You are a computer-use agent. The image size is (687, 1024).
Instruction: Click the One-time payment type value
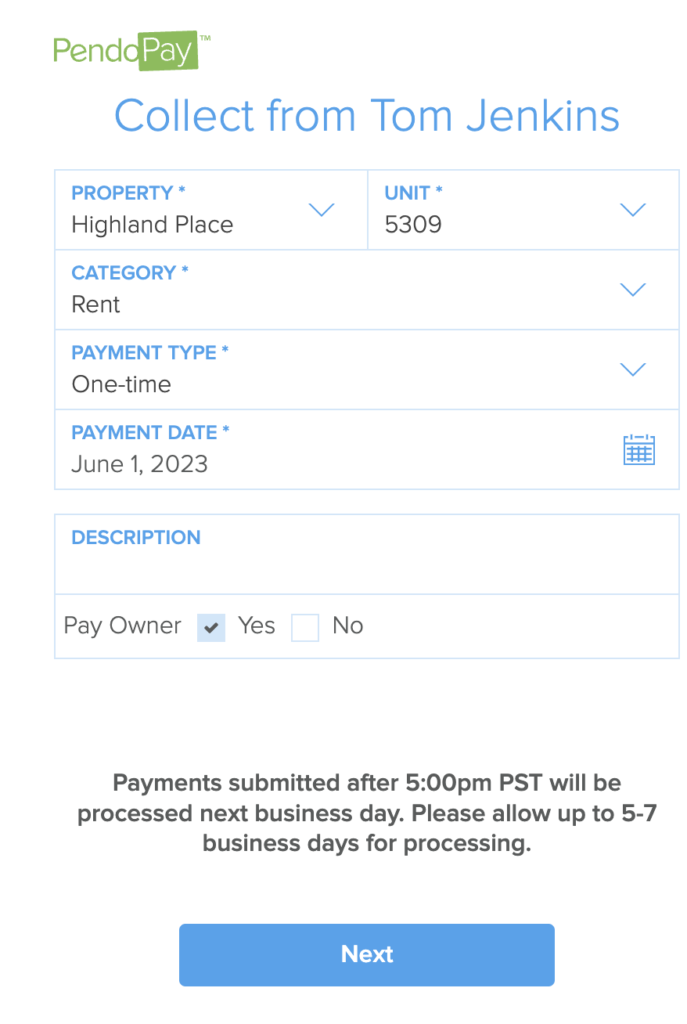tap(121, 384)
